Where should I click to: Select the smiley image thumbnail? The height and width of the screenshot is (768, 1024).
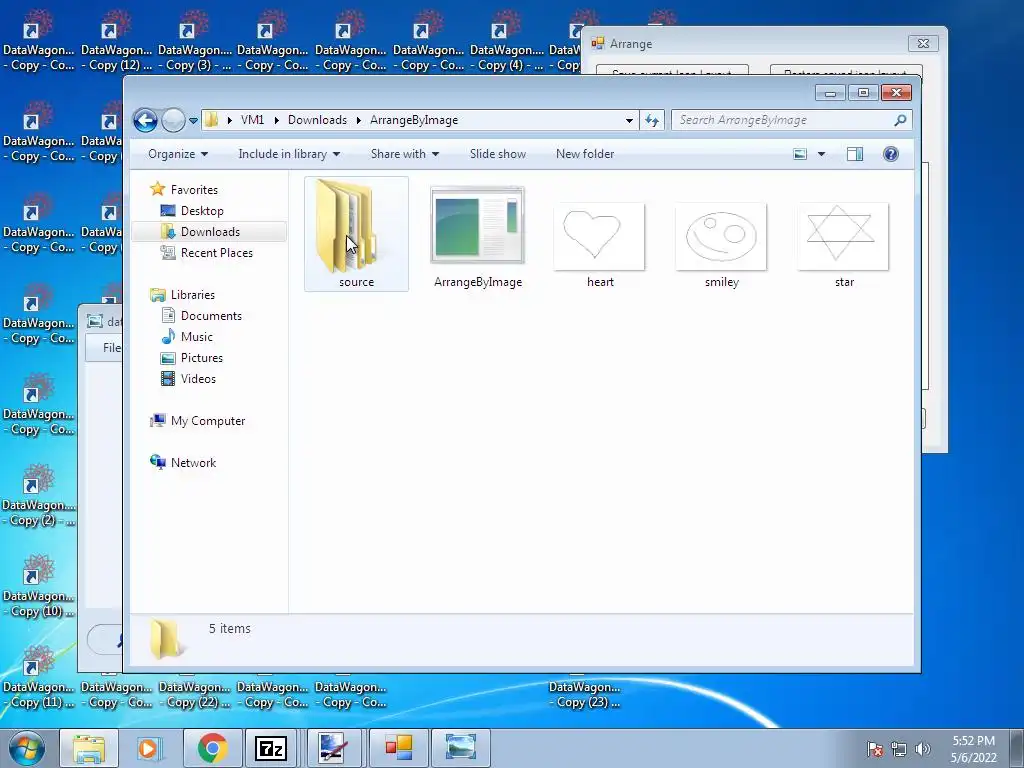coord(721,236)
